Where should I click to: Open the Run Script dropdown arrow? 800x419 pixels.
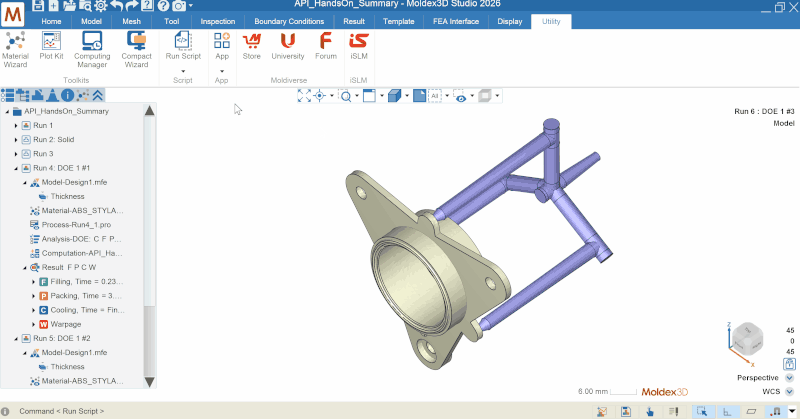tap(182, 70)
